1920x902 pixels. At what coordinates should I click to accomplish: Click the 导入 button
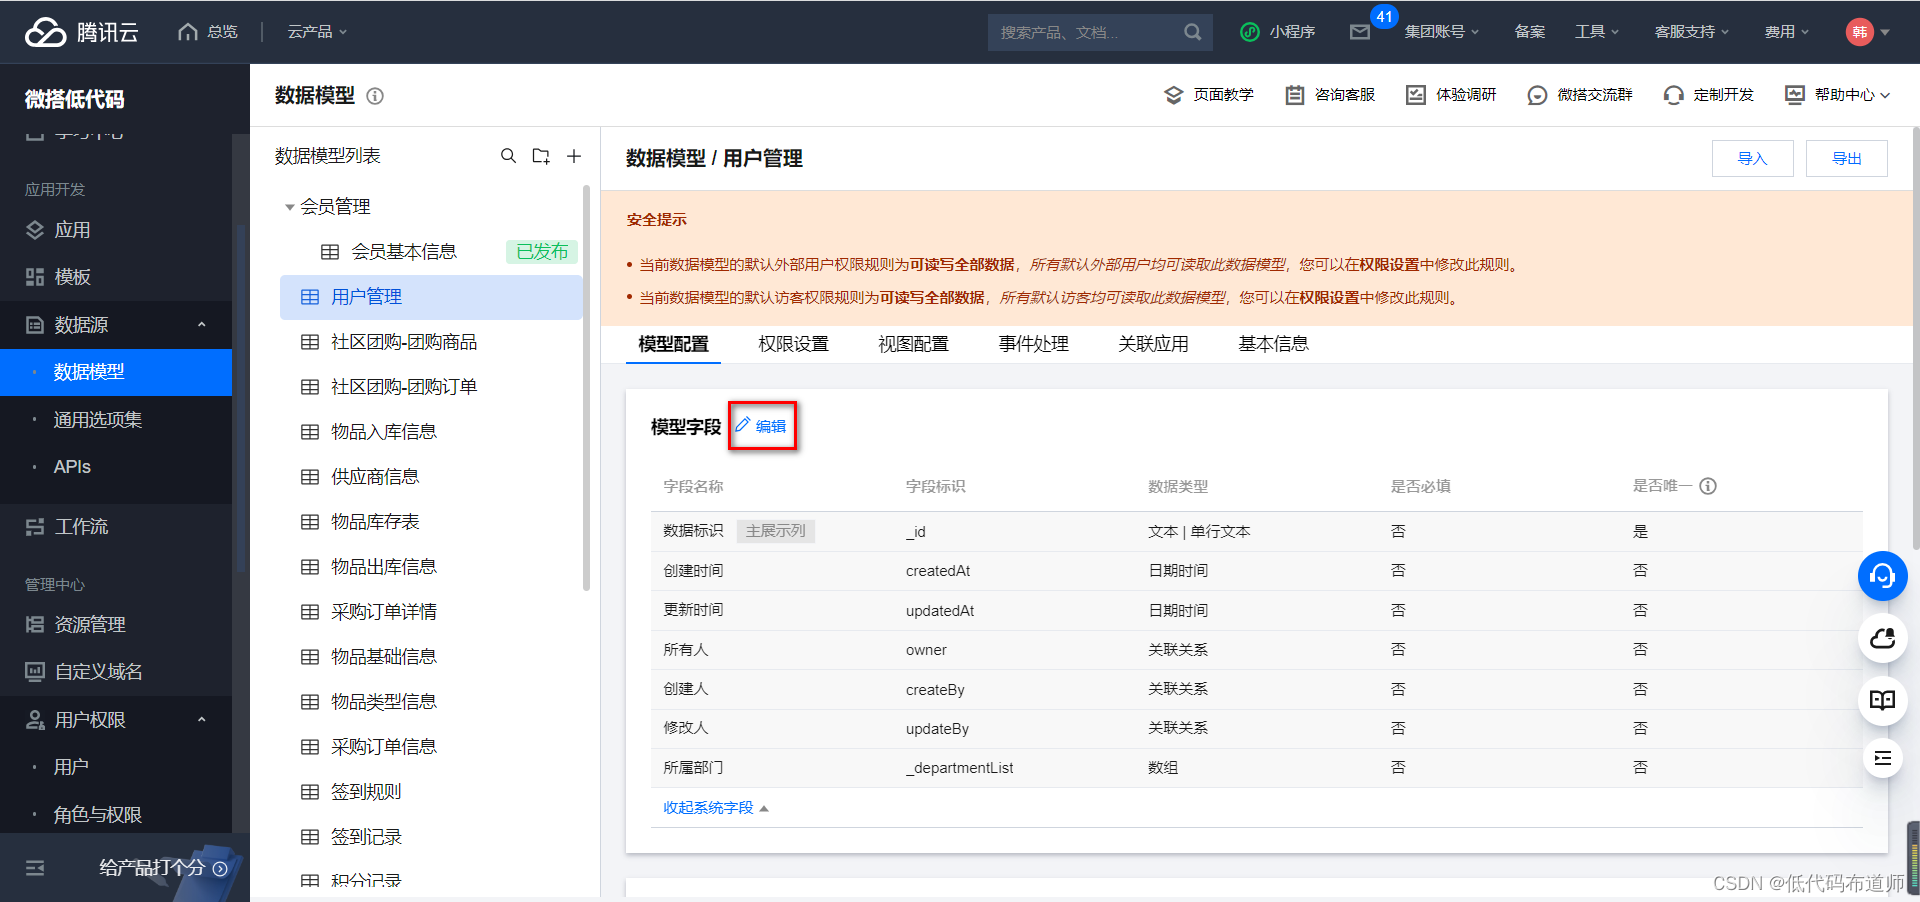pyautogui.click(x=1752, y=158)
